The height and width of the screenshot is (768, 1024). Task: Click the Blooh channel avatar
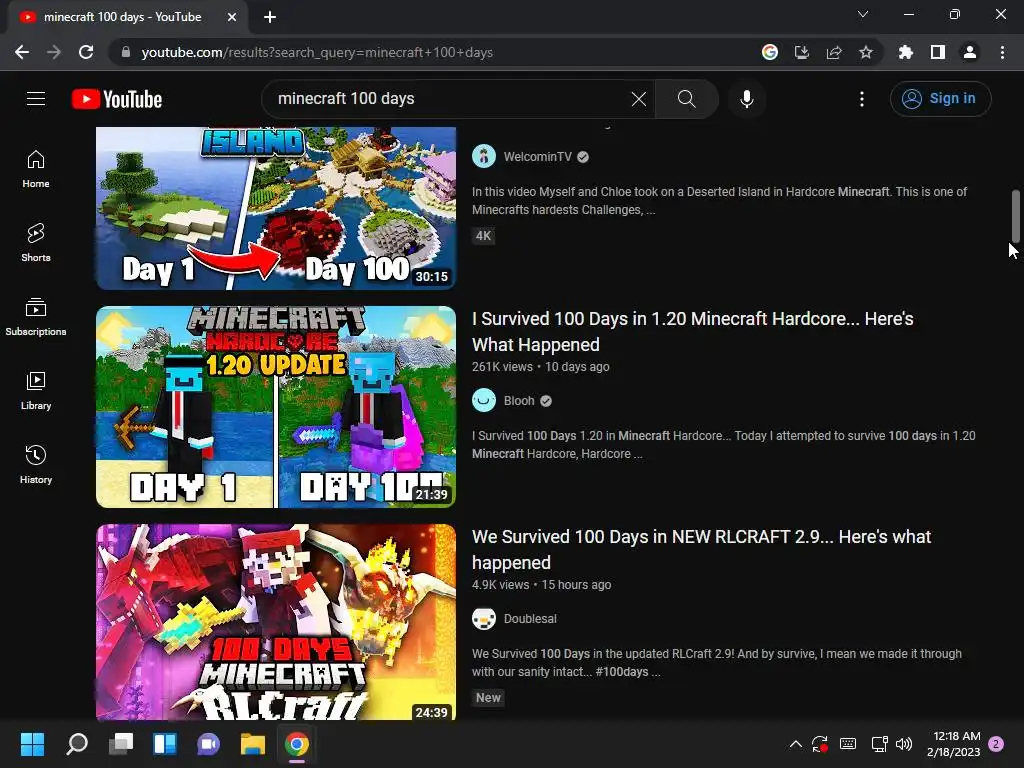(484, 401)
